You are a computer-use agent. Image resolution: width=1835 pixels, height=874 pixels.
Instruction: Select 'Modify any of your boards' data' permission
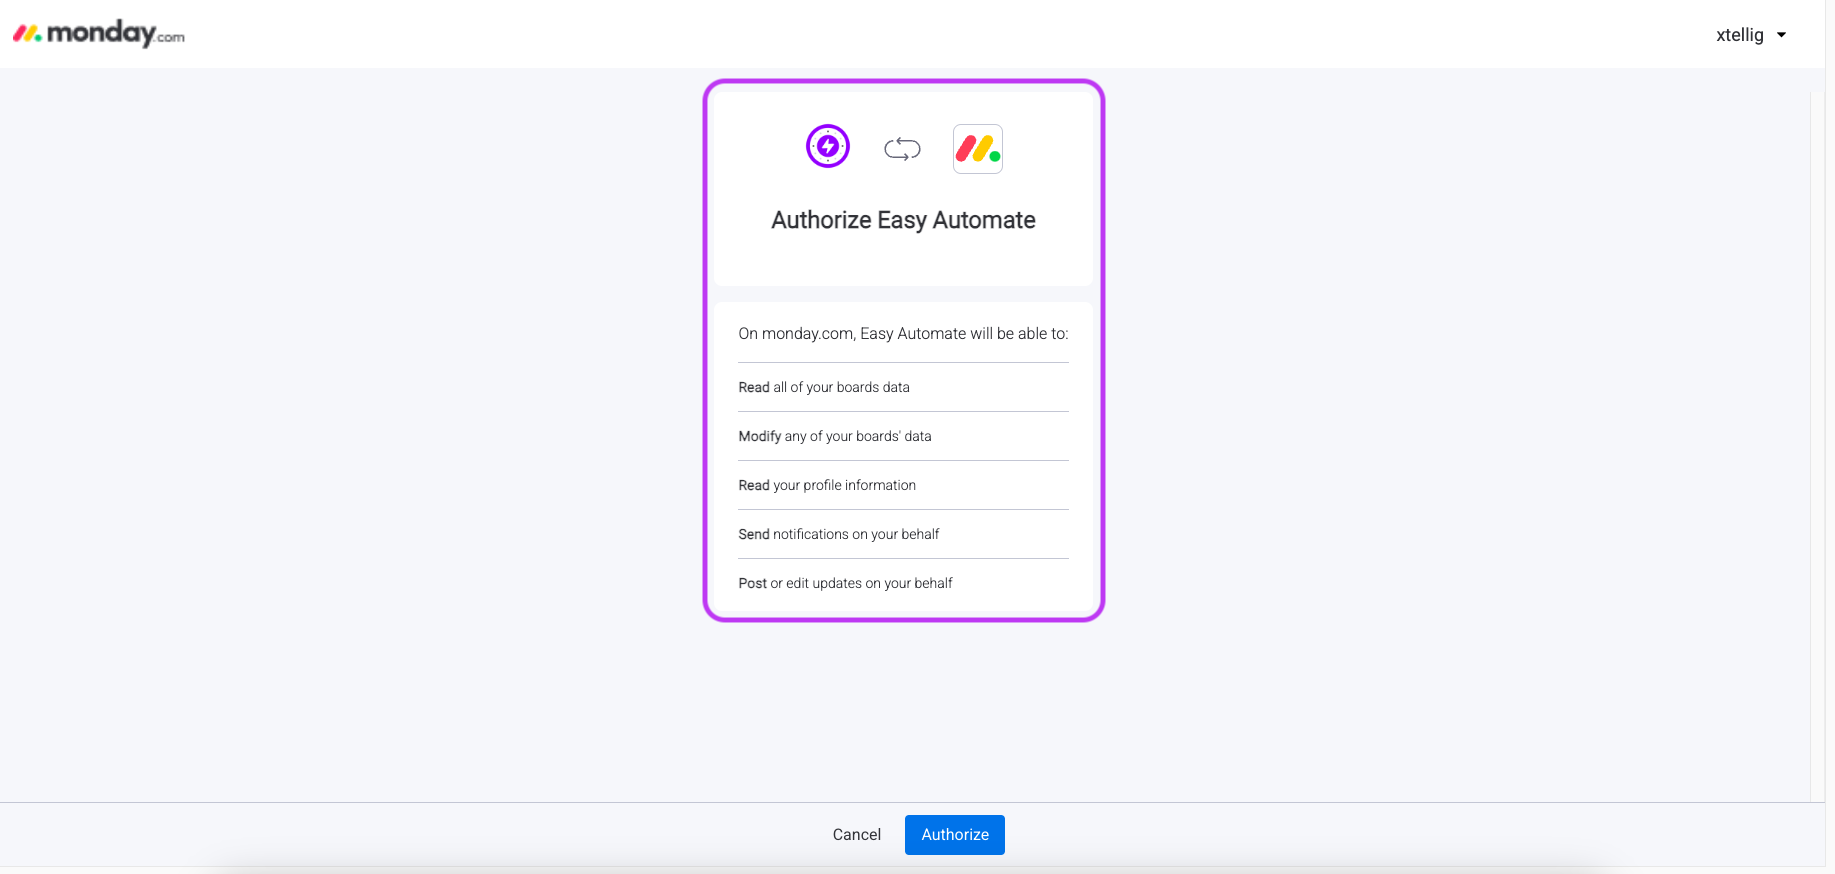(x=835, y=436)
